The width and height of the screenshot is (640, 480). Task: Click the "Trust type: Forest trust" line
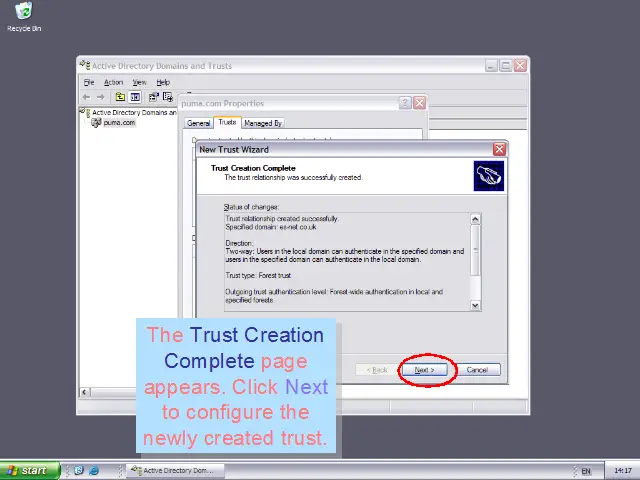[x=258, y=276]
